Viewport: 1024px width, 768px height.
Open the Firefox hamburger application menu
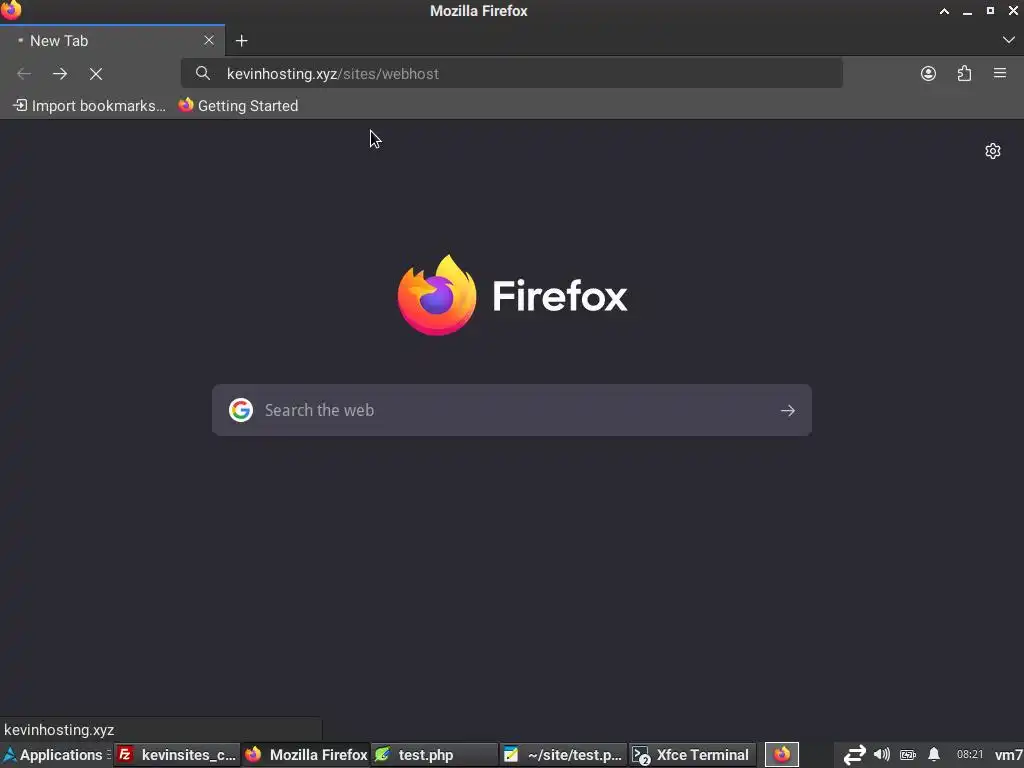tap(1000, 73)
